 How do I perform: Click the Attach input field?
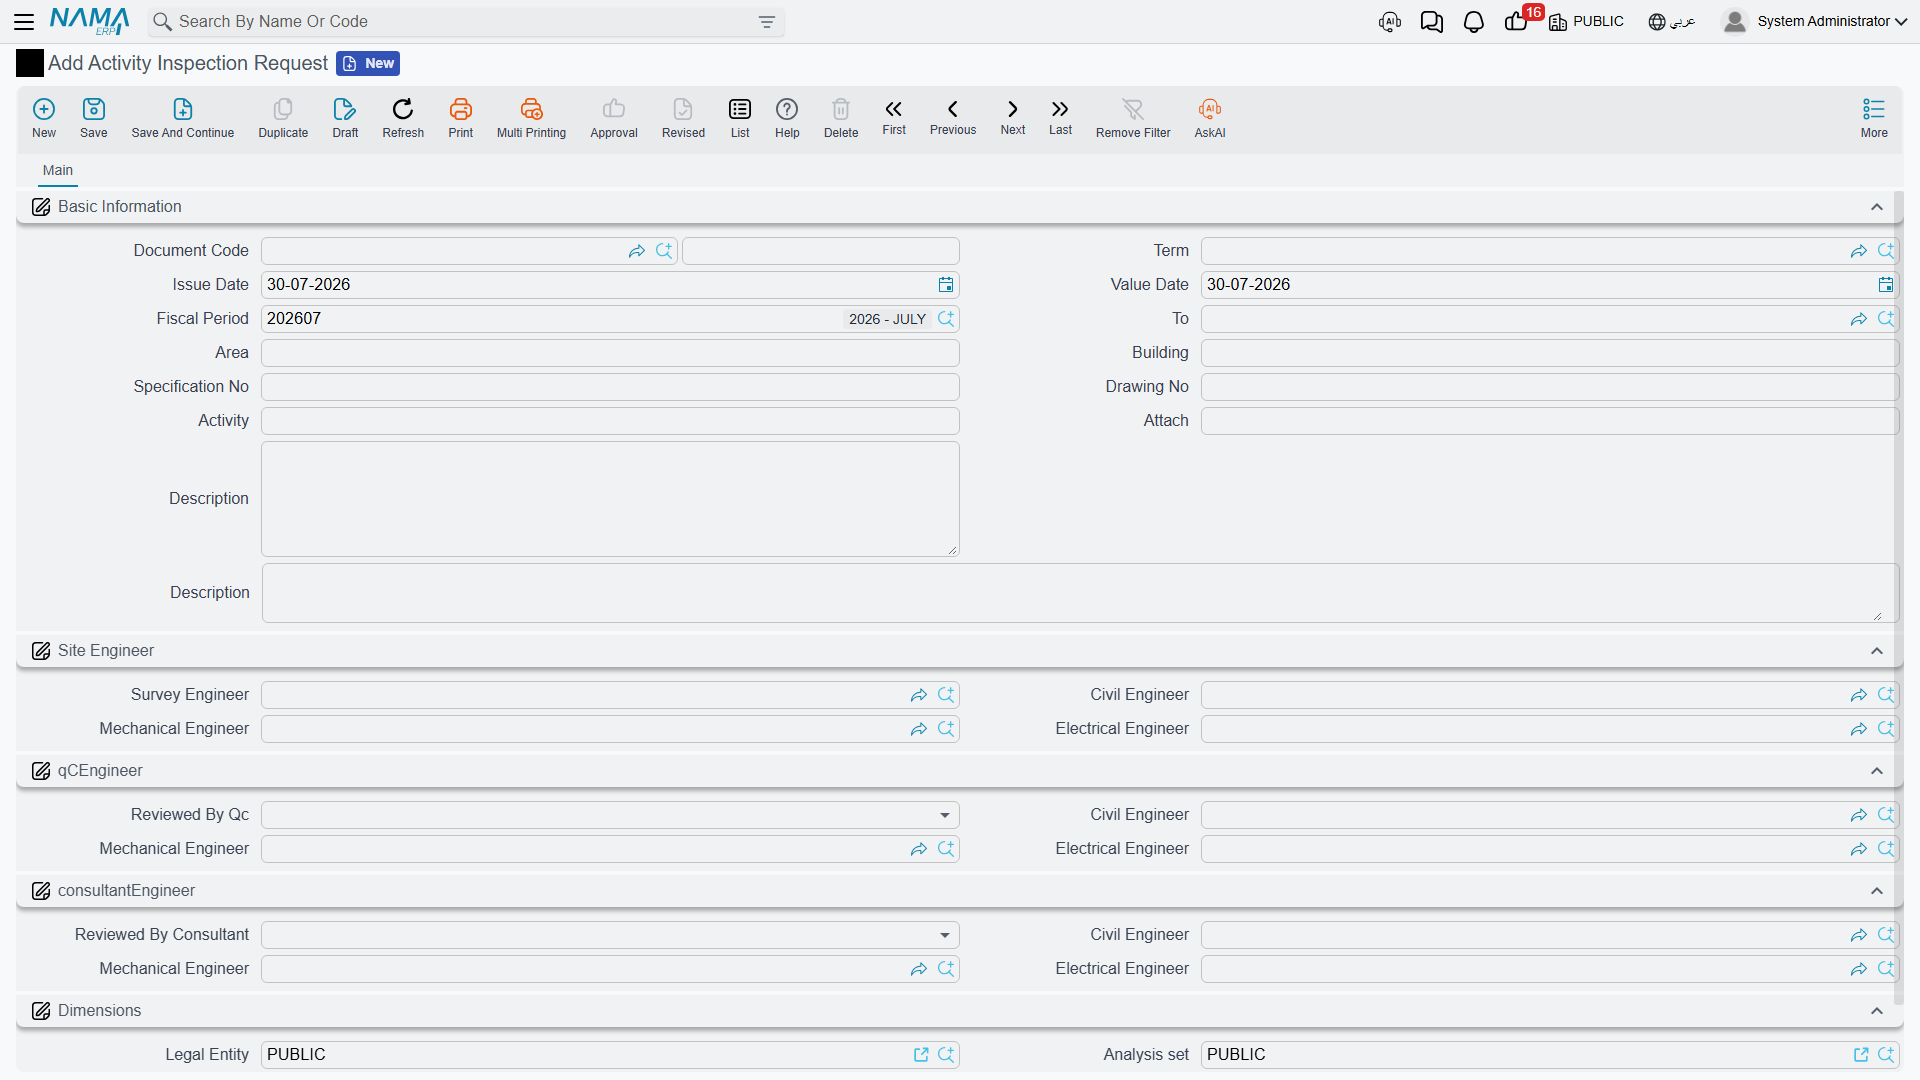(1549, 421)
